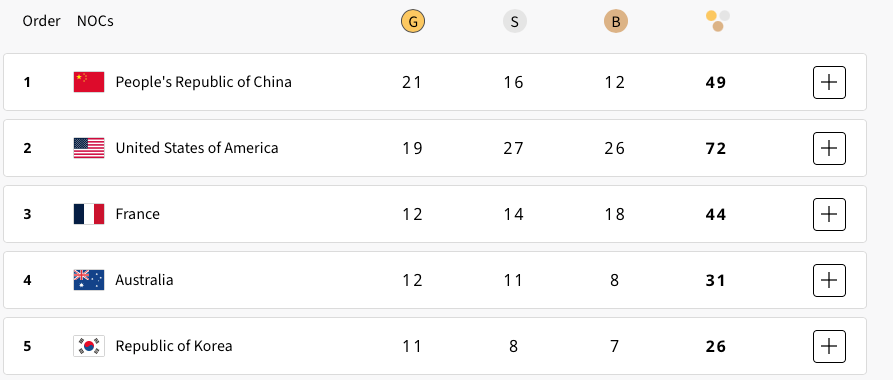
Task: Click the France flag icon
Action: (x=89, y=214)
